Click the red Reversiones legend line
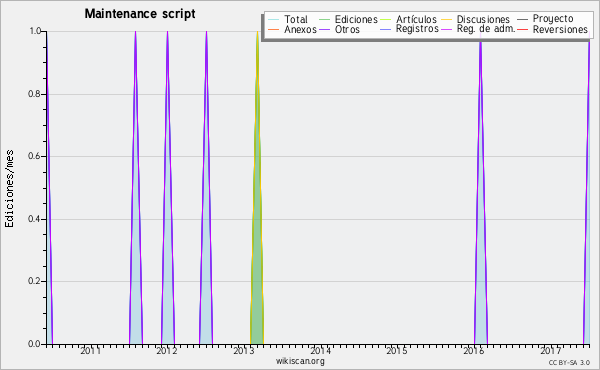 (522, 29)
